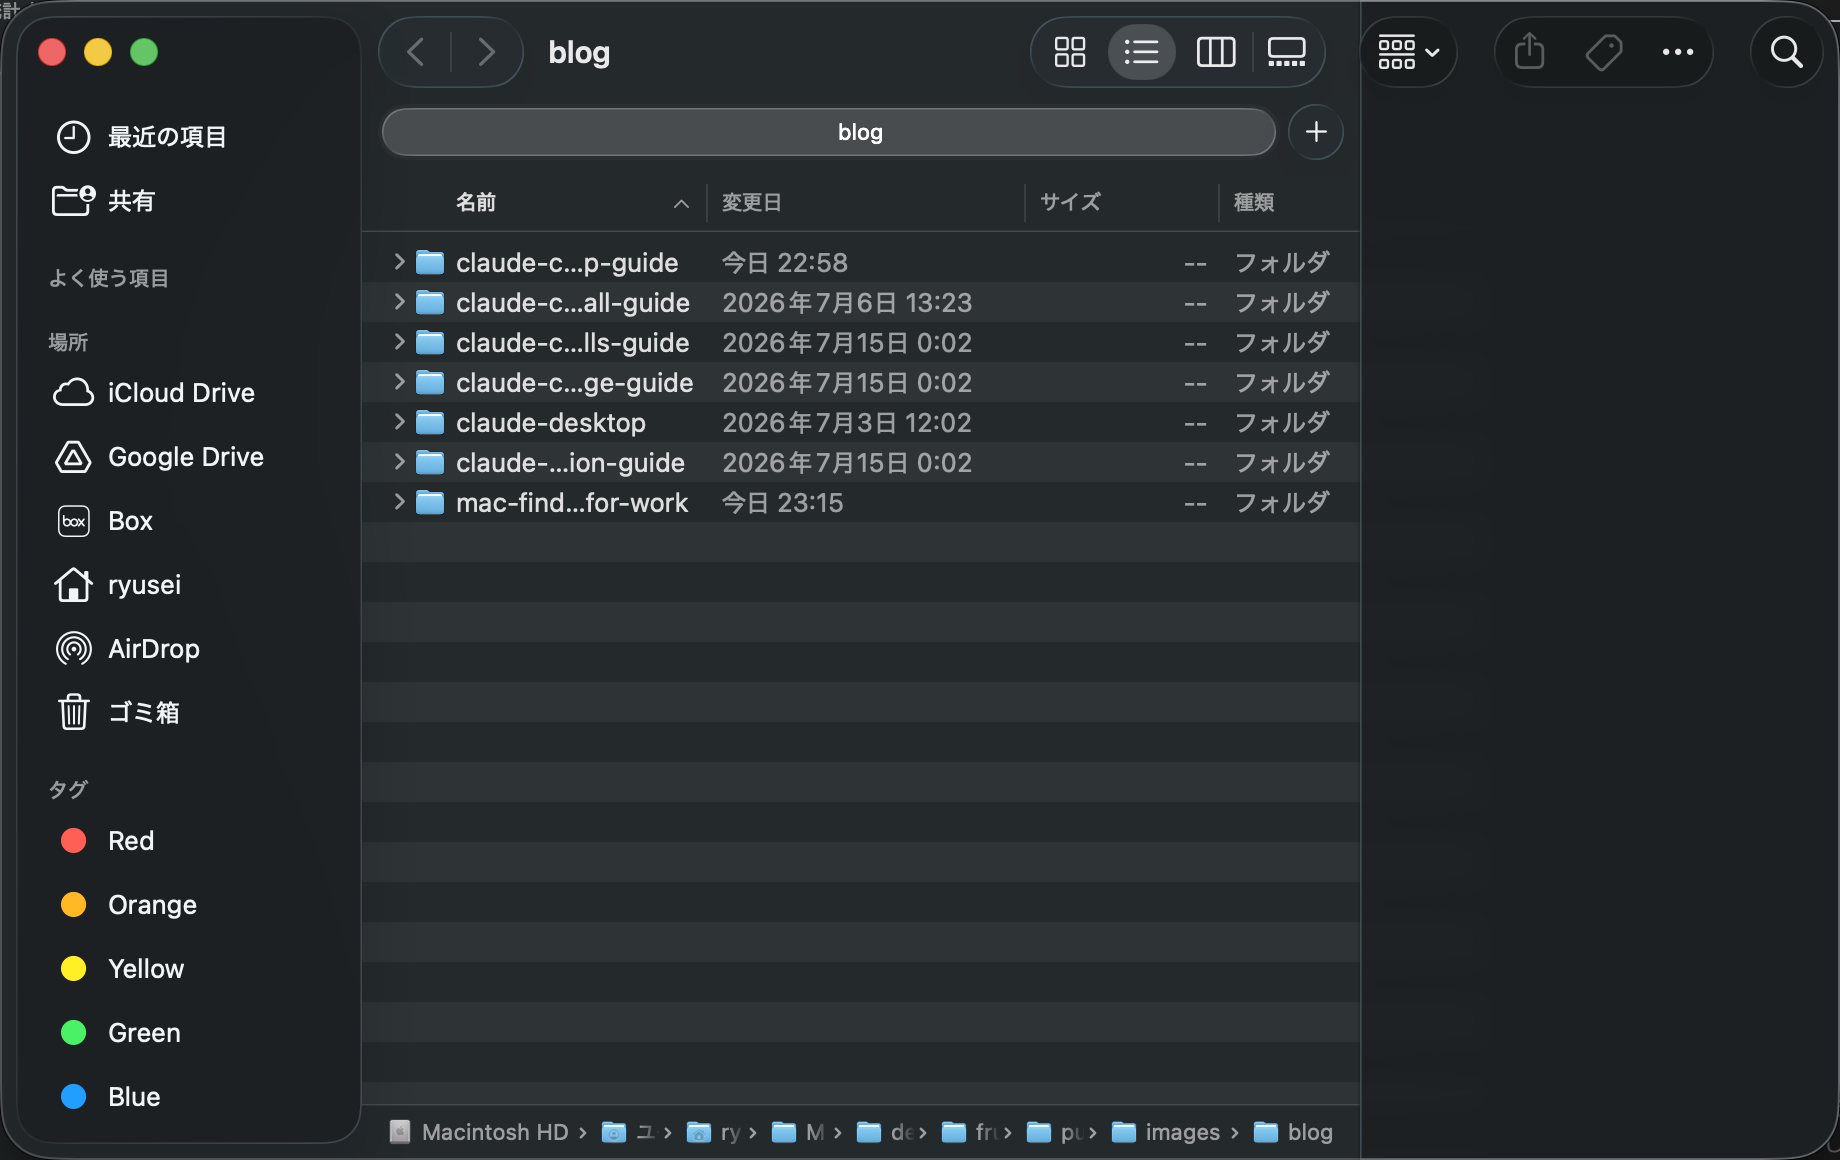Click blog folder in path bar

click(1293, 1132)
